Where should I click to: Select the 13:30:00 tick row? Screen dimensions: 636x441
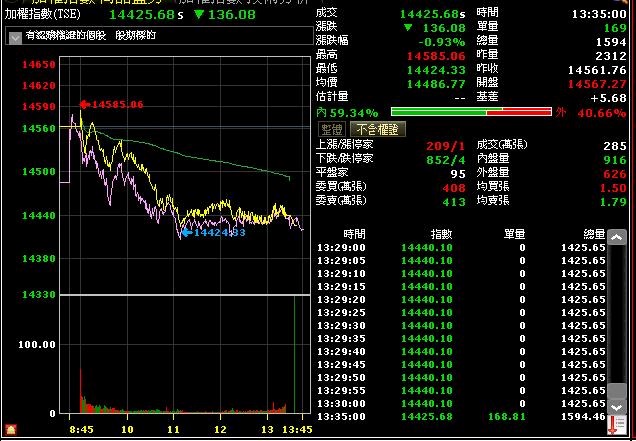tap(461, 404)
